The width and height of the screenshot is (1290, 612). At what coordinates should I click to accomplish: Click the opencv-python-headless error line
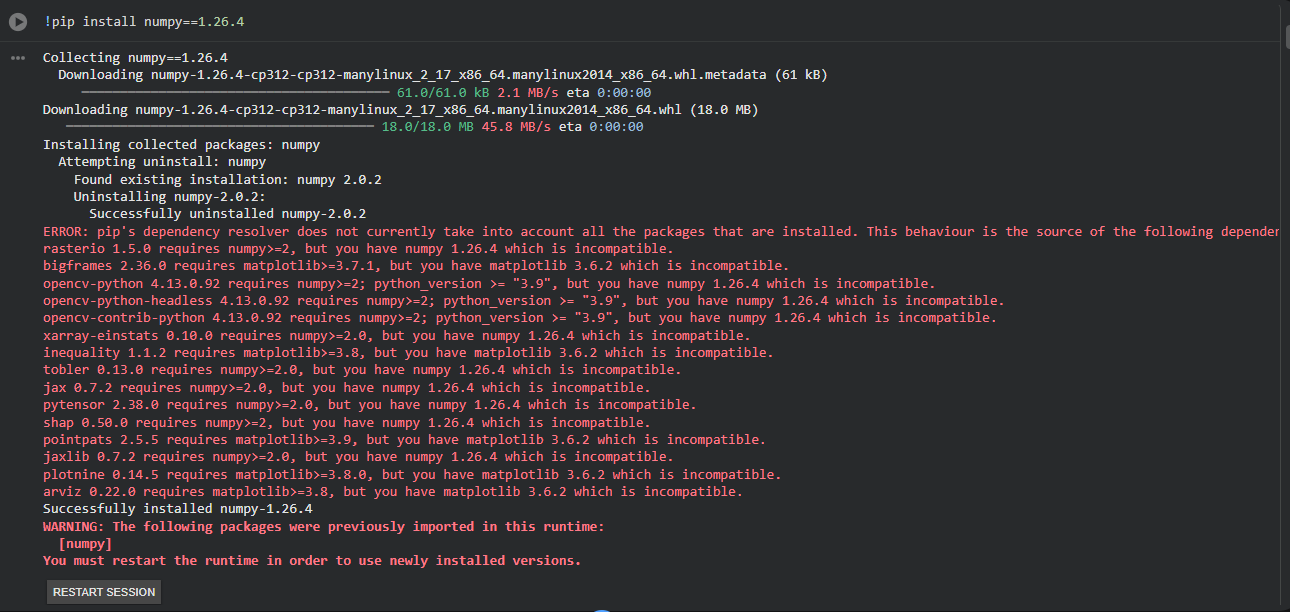click(x=523, y=301)
